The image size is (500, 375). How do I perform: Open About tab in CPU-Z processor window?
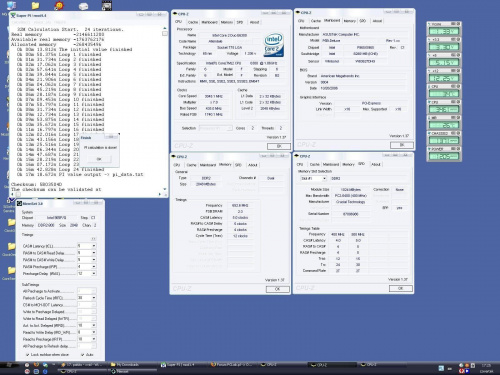pos(254,22)
